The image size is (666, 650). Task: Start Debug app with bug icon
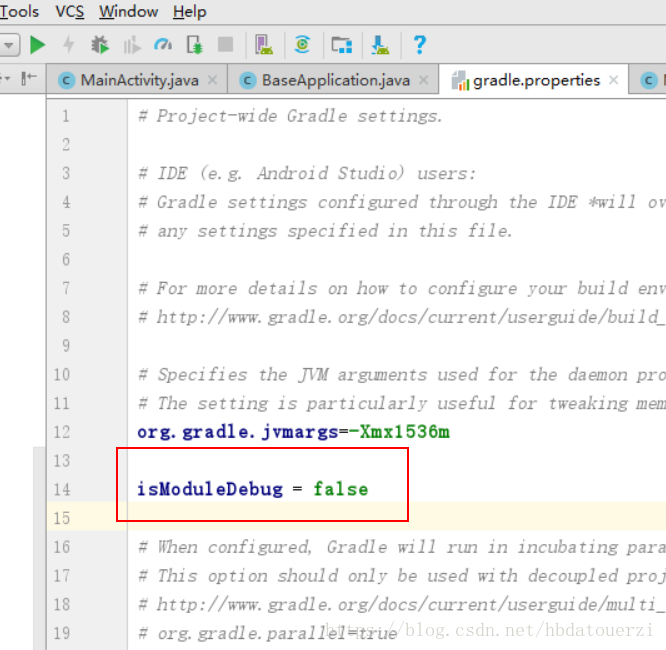point(100,45)
